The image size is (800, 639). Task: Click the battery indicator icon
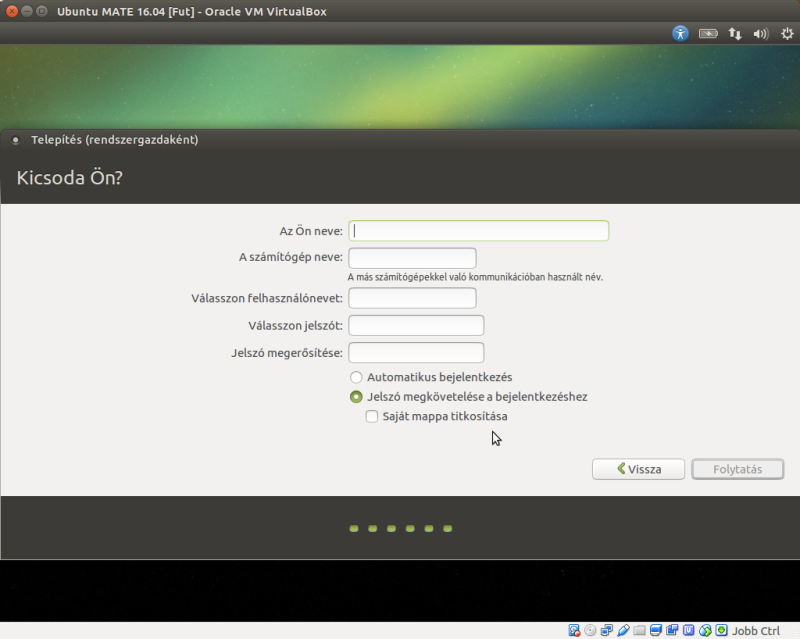[708, 34]
